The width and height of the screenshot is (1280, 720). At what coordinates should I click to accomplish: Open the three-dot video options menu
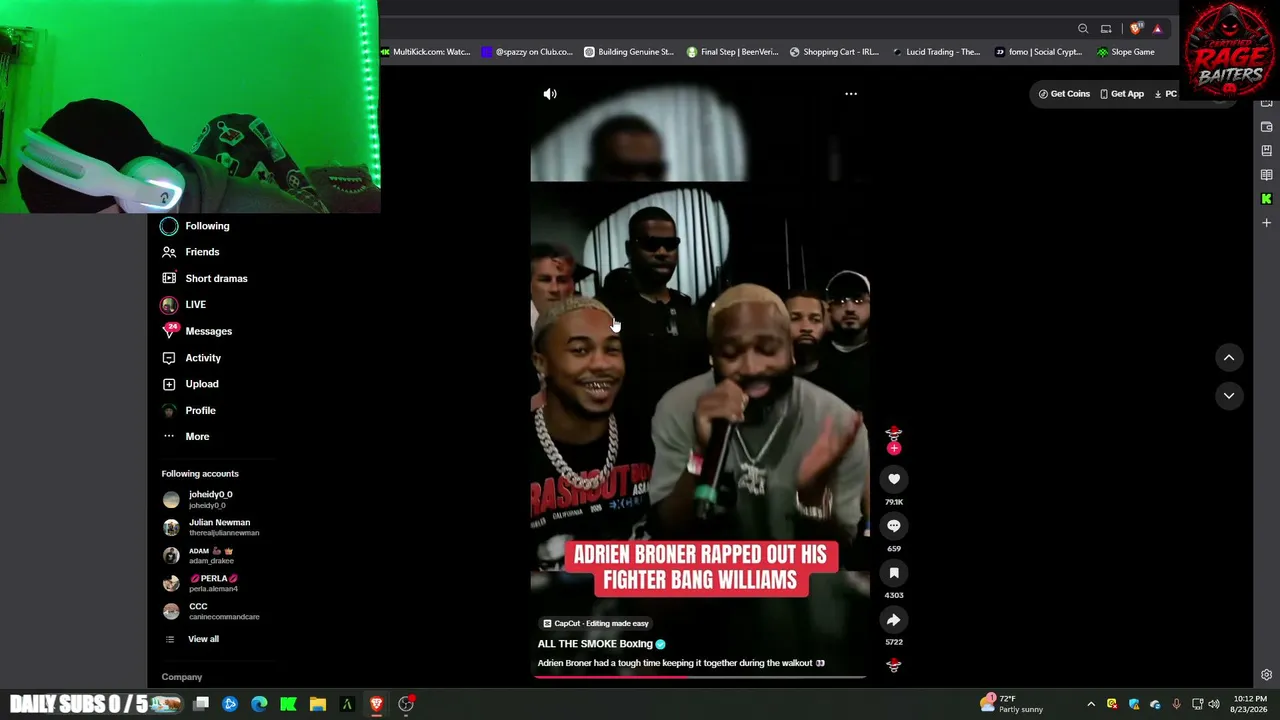(851, 94)
